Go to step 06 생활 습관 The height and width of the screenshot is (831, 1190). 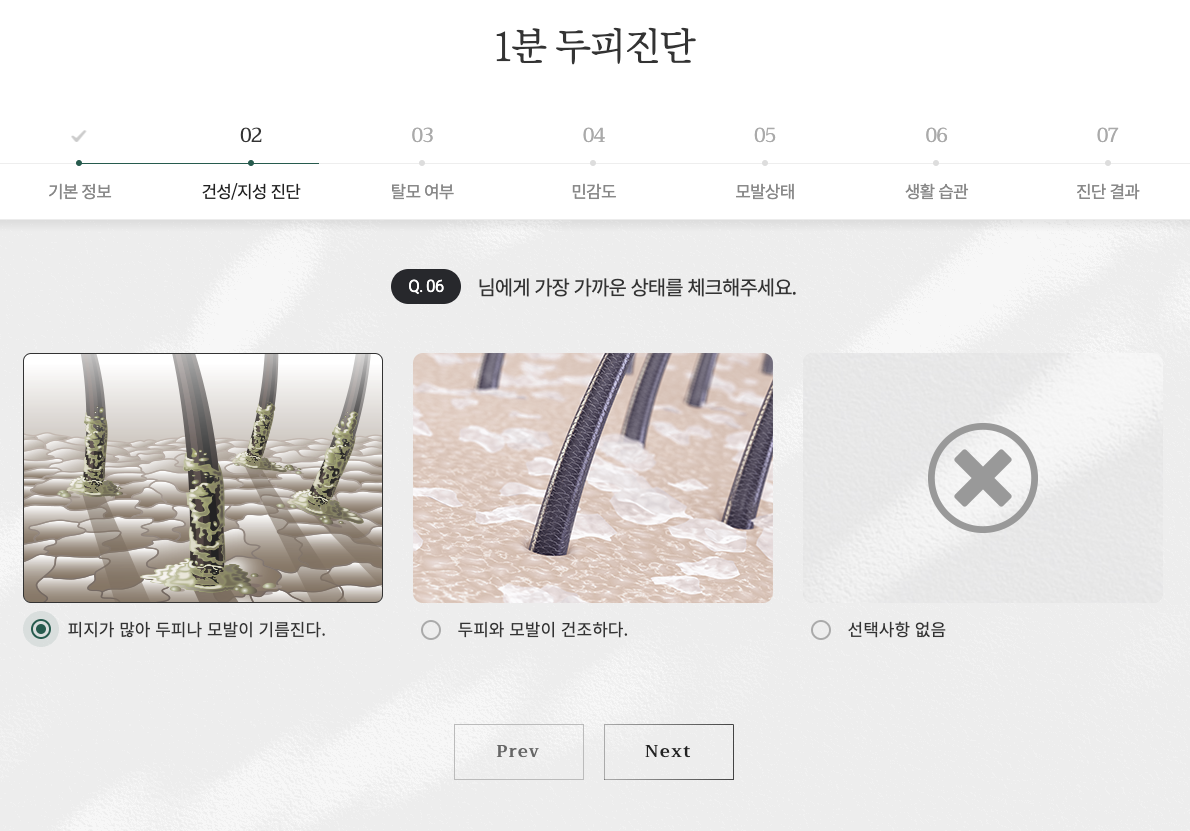[937, 162]
